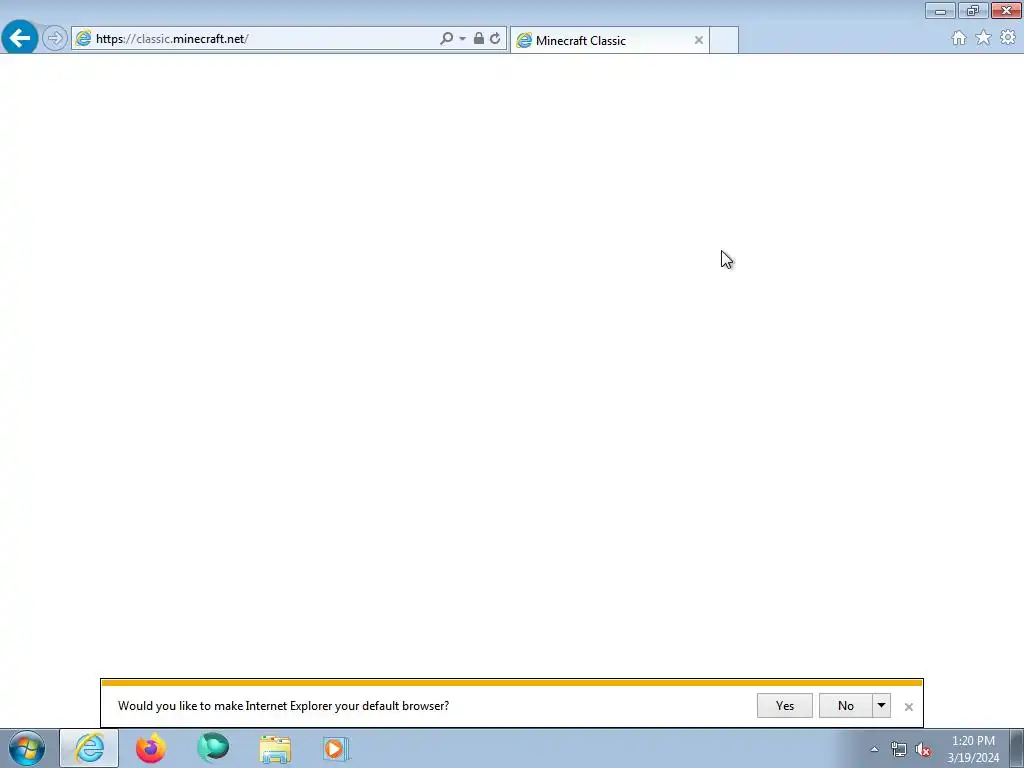Open Windows Explorer folder on taskbar

275,749
